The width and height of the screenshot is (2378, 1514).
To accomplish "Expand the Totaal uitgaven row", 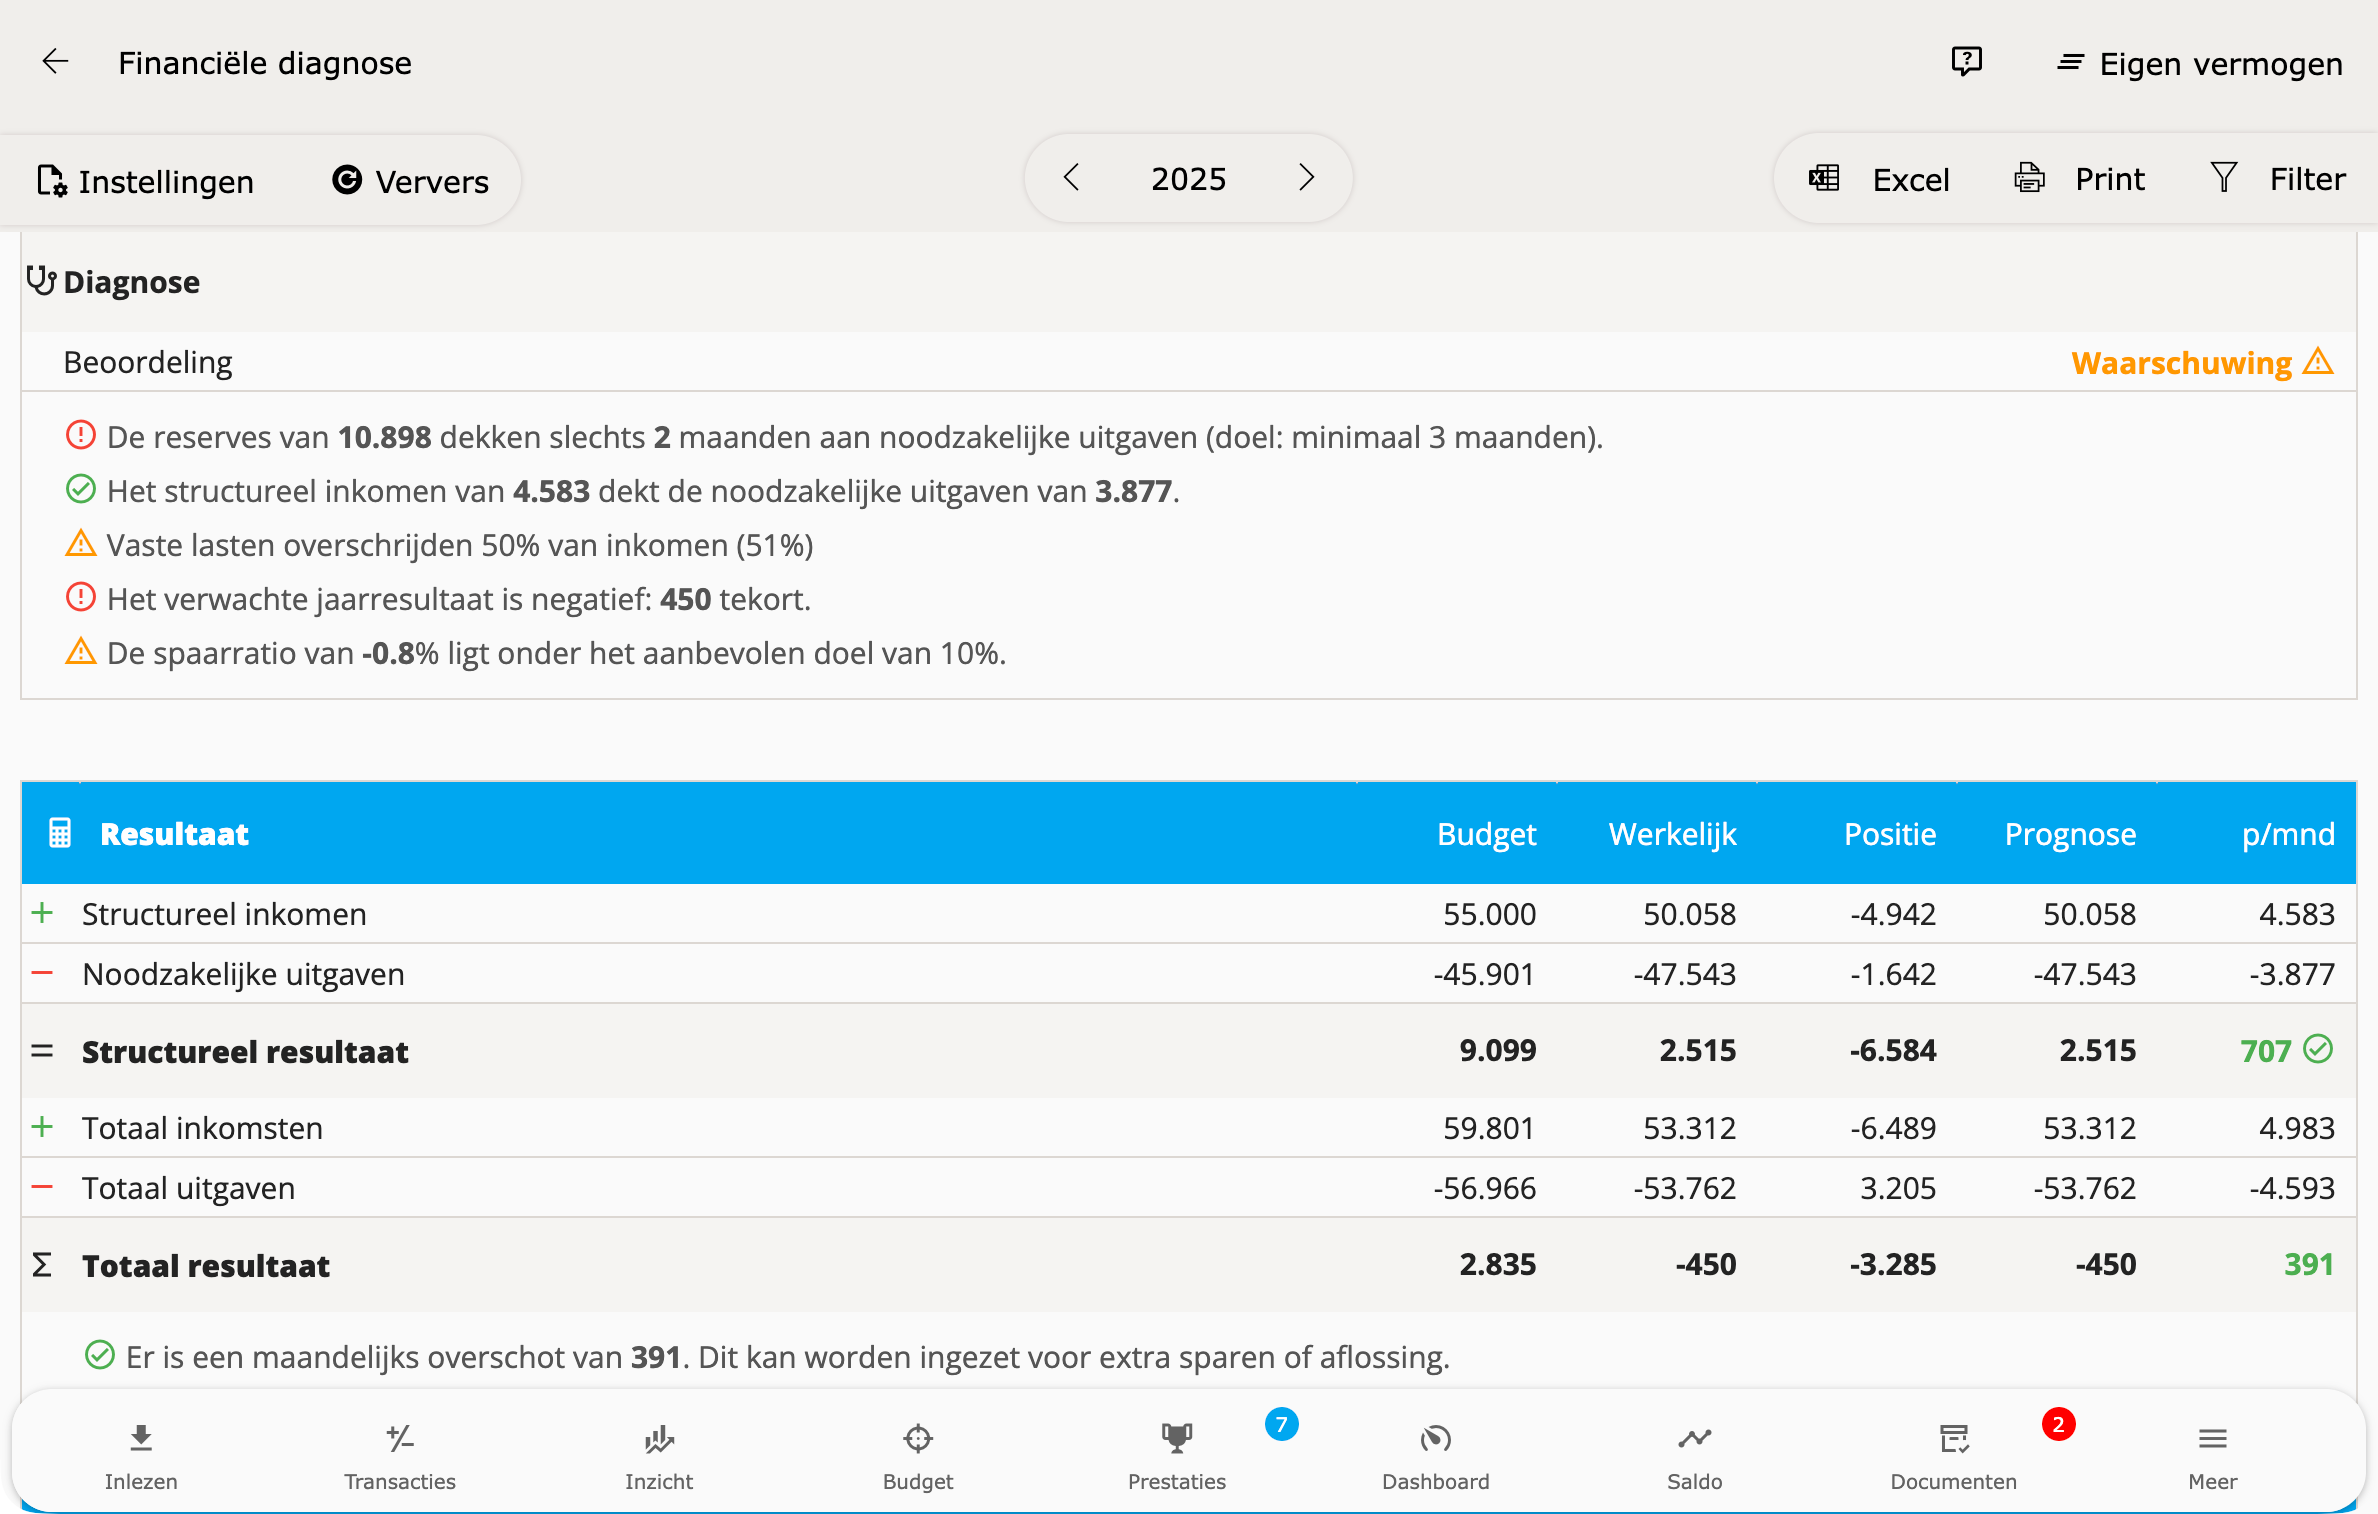I will point(42,1187).
